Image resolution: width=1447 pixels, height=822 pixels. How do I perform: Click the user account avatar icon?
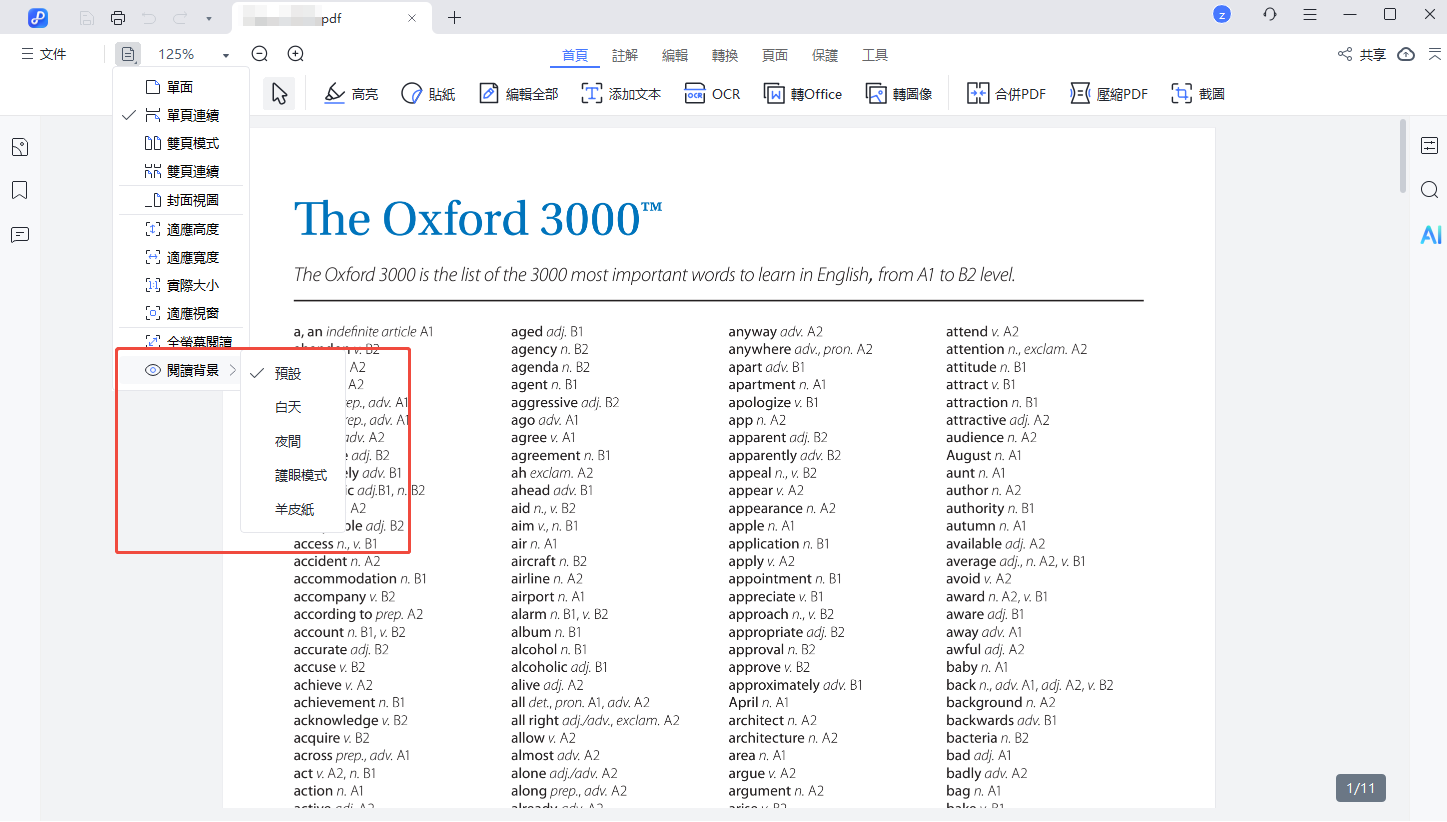pos(1222,14)
